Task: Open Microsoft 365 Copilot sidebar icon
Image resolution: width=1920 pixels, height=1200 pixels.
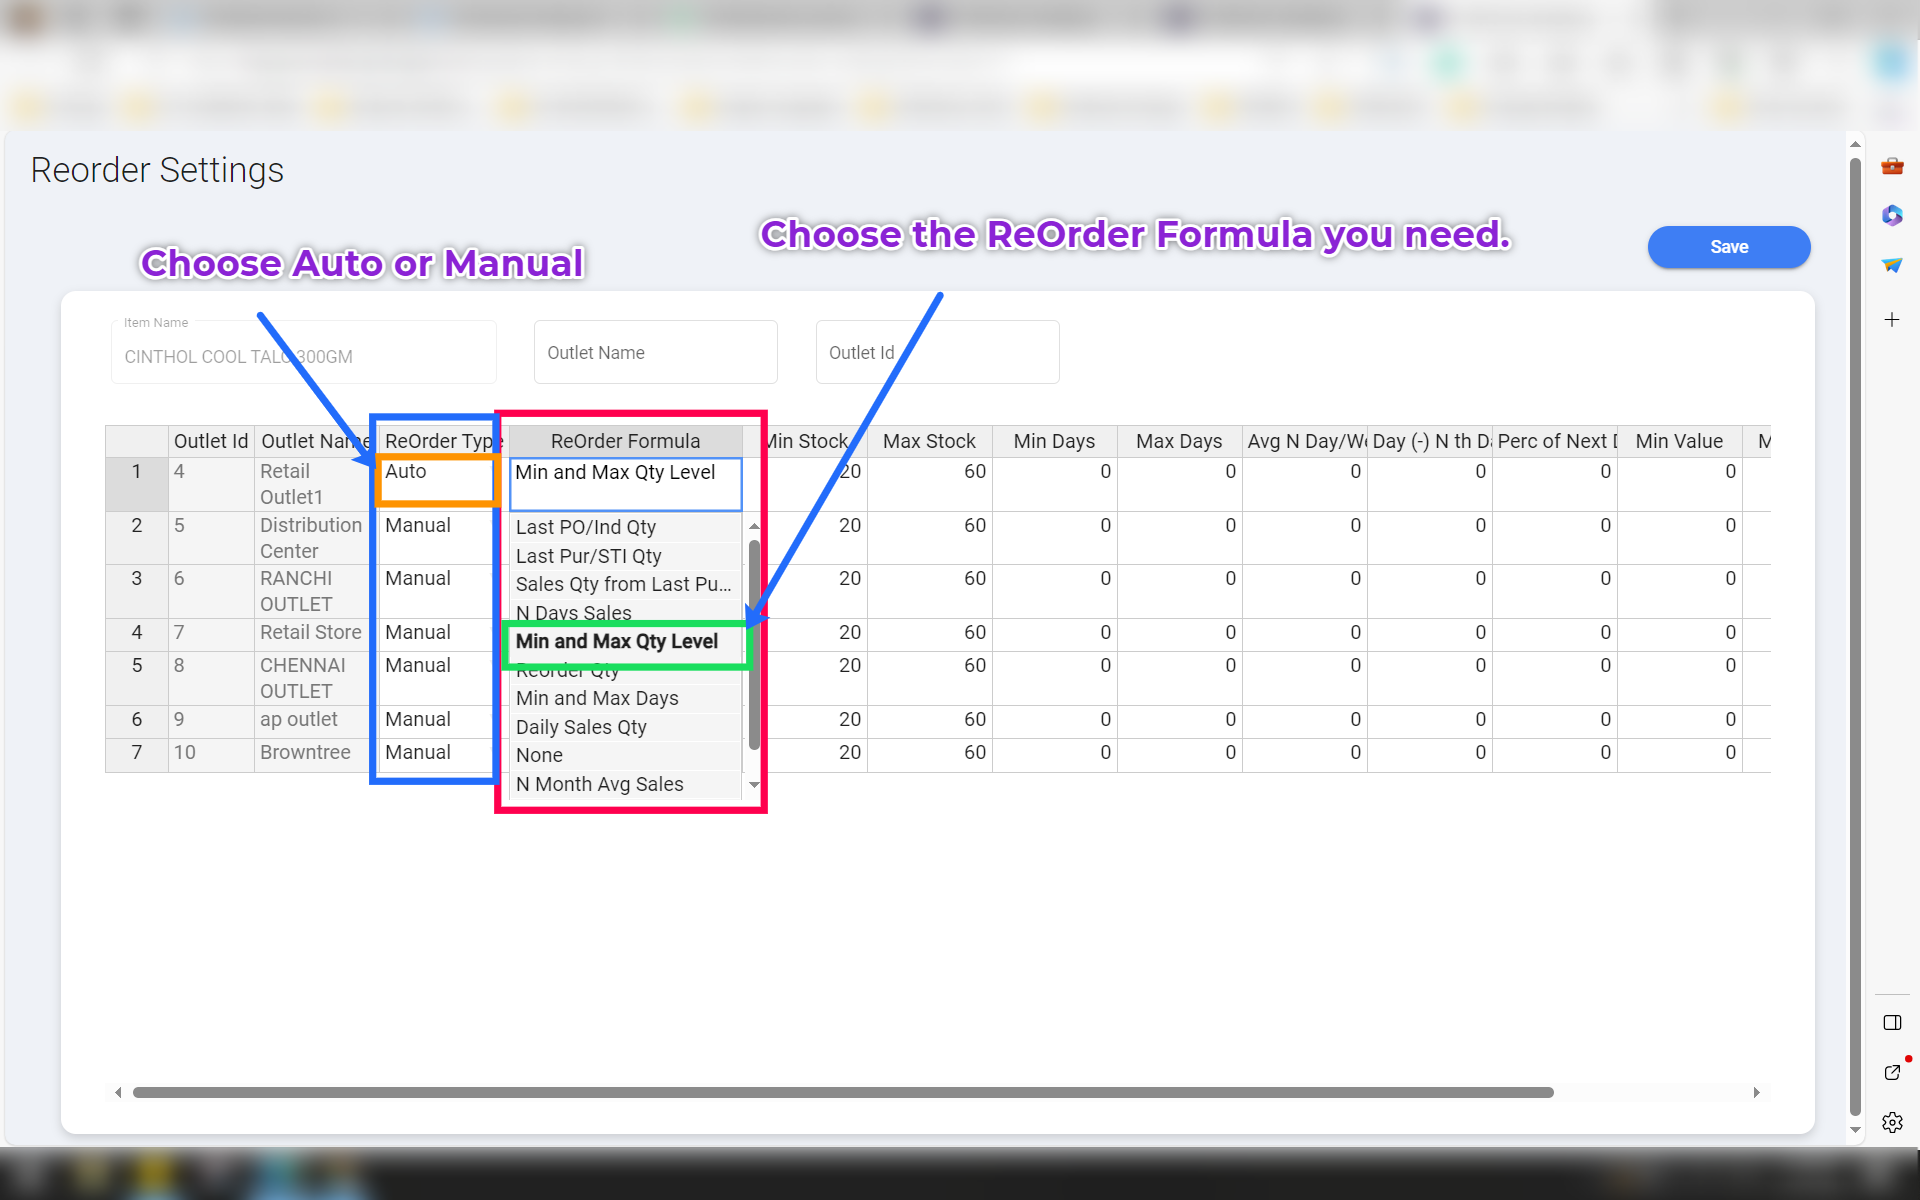Action: click(x=1891, y=215)
